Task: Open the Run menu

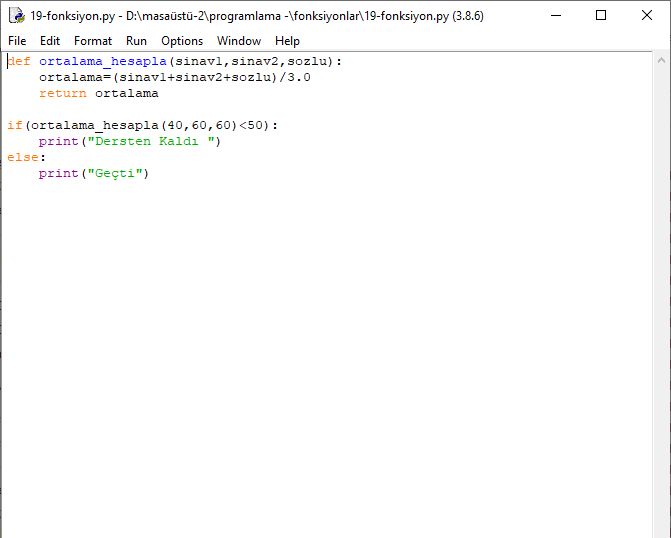Action: [x=136, y=41]
